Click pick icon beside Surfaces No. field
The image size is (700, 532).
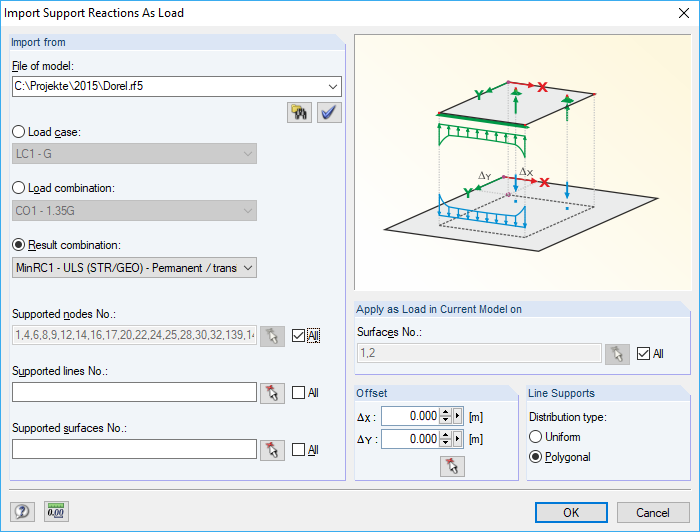point(617,354)
